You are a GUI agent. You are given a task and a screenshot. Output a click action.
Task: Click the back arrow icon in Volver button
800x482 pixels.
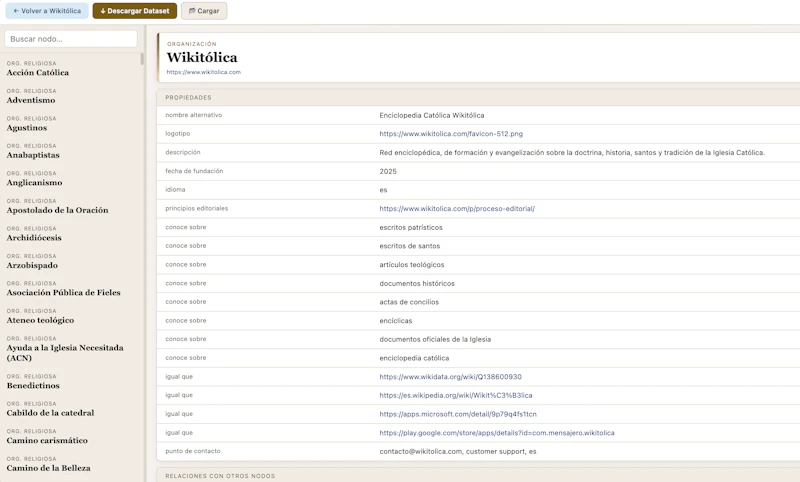point(16,11)
